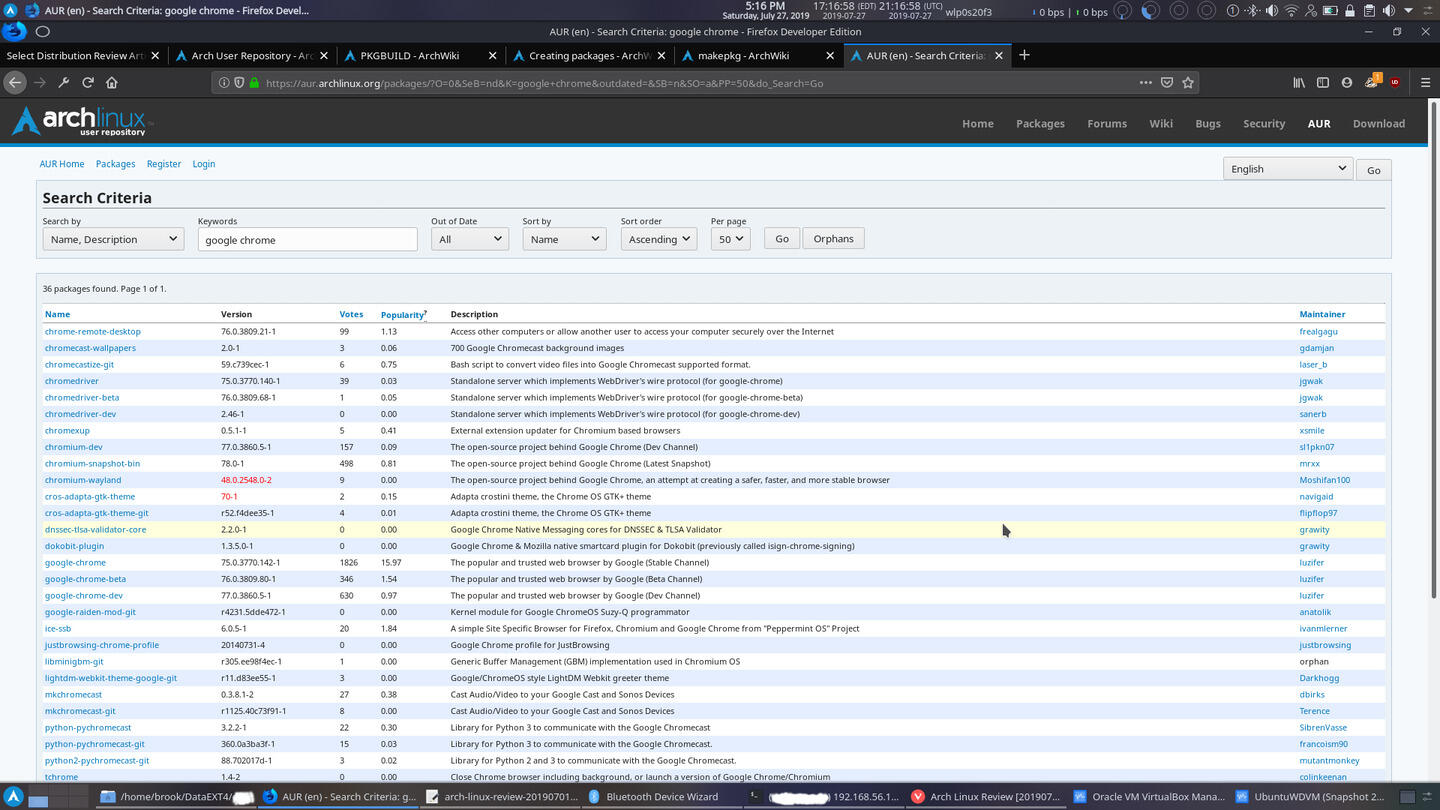Reload the current page

coord(88,82)
